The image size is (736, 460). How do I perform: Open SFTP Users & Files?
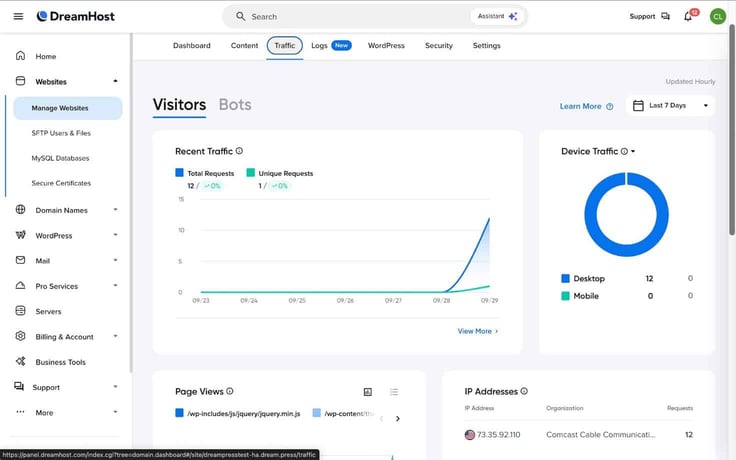point(61,133)
